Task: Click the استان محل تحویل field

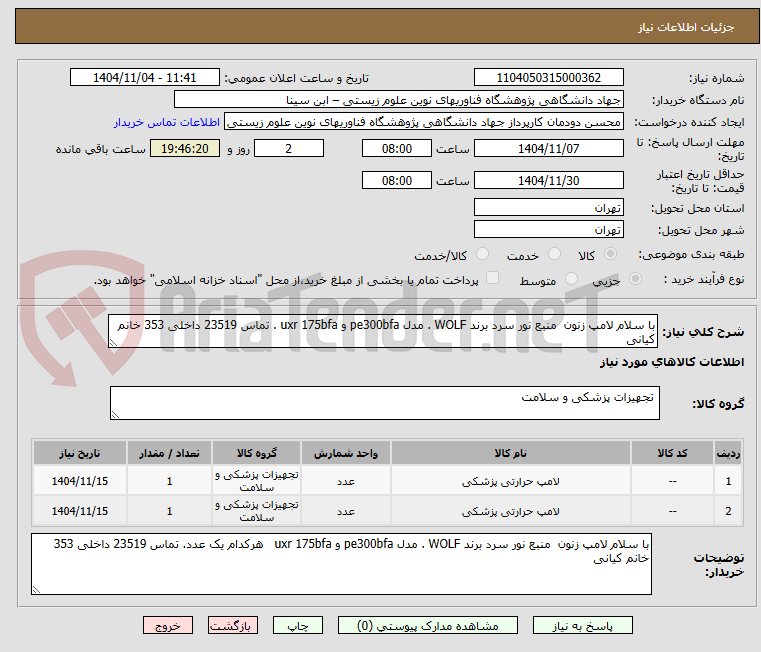Action: tap(548, 208)
